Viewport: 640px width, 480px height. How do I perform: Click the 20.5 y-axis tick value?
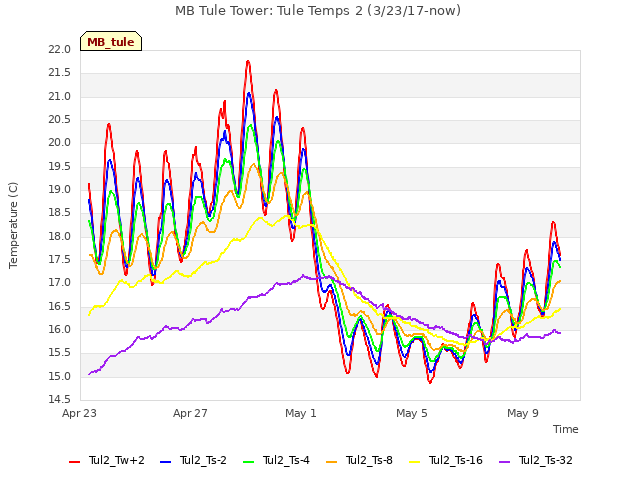click(x=60, y=120)
